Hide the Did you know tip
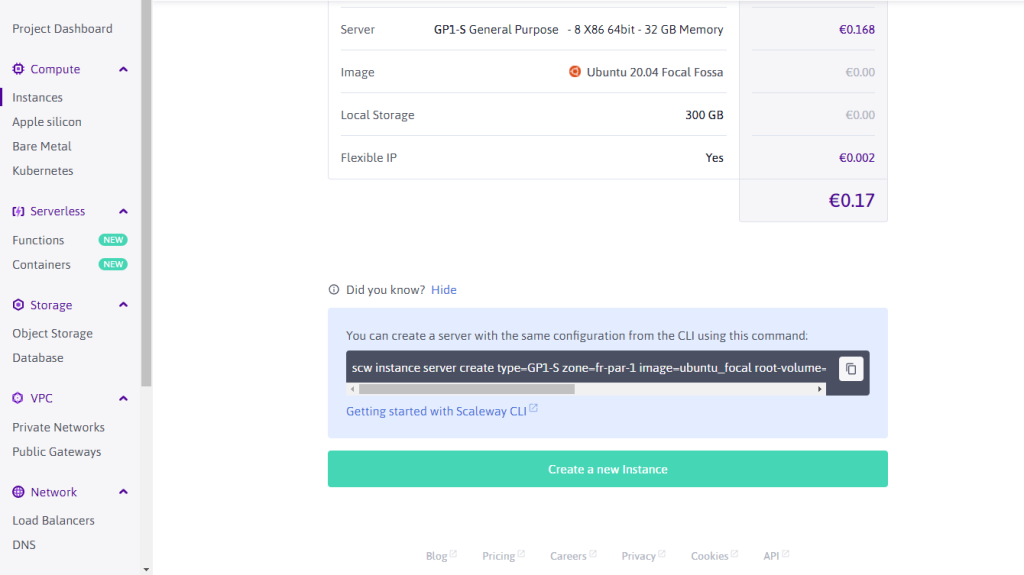This screenshot has height=575, width=1024. 443,290
